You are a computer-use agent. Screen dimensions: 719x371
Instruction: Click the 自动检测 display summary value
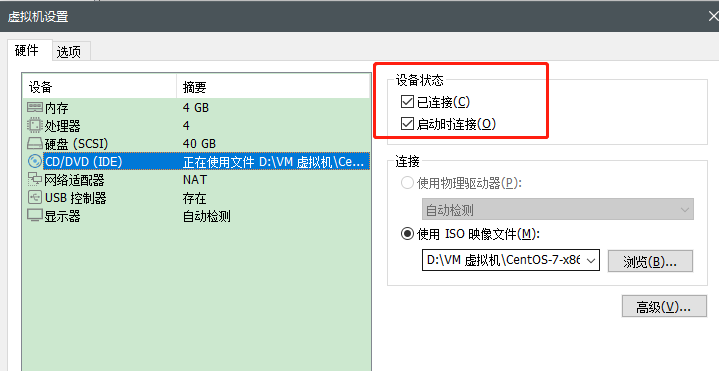[206, 216]
